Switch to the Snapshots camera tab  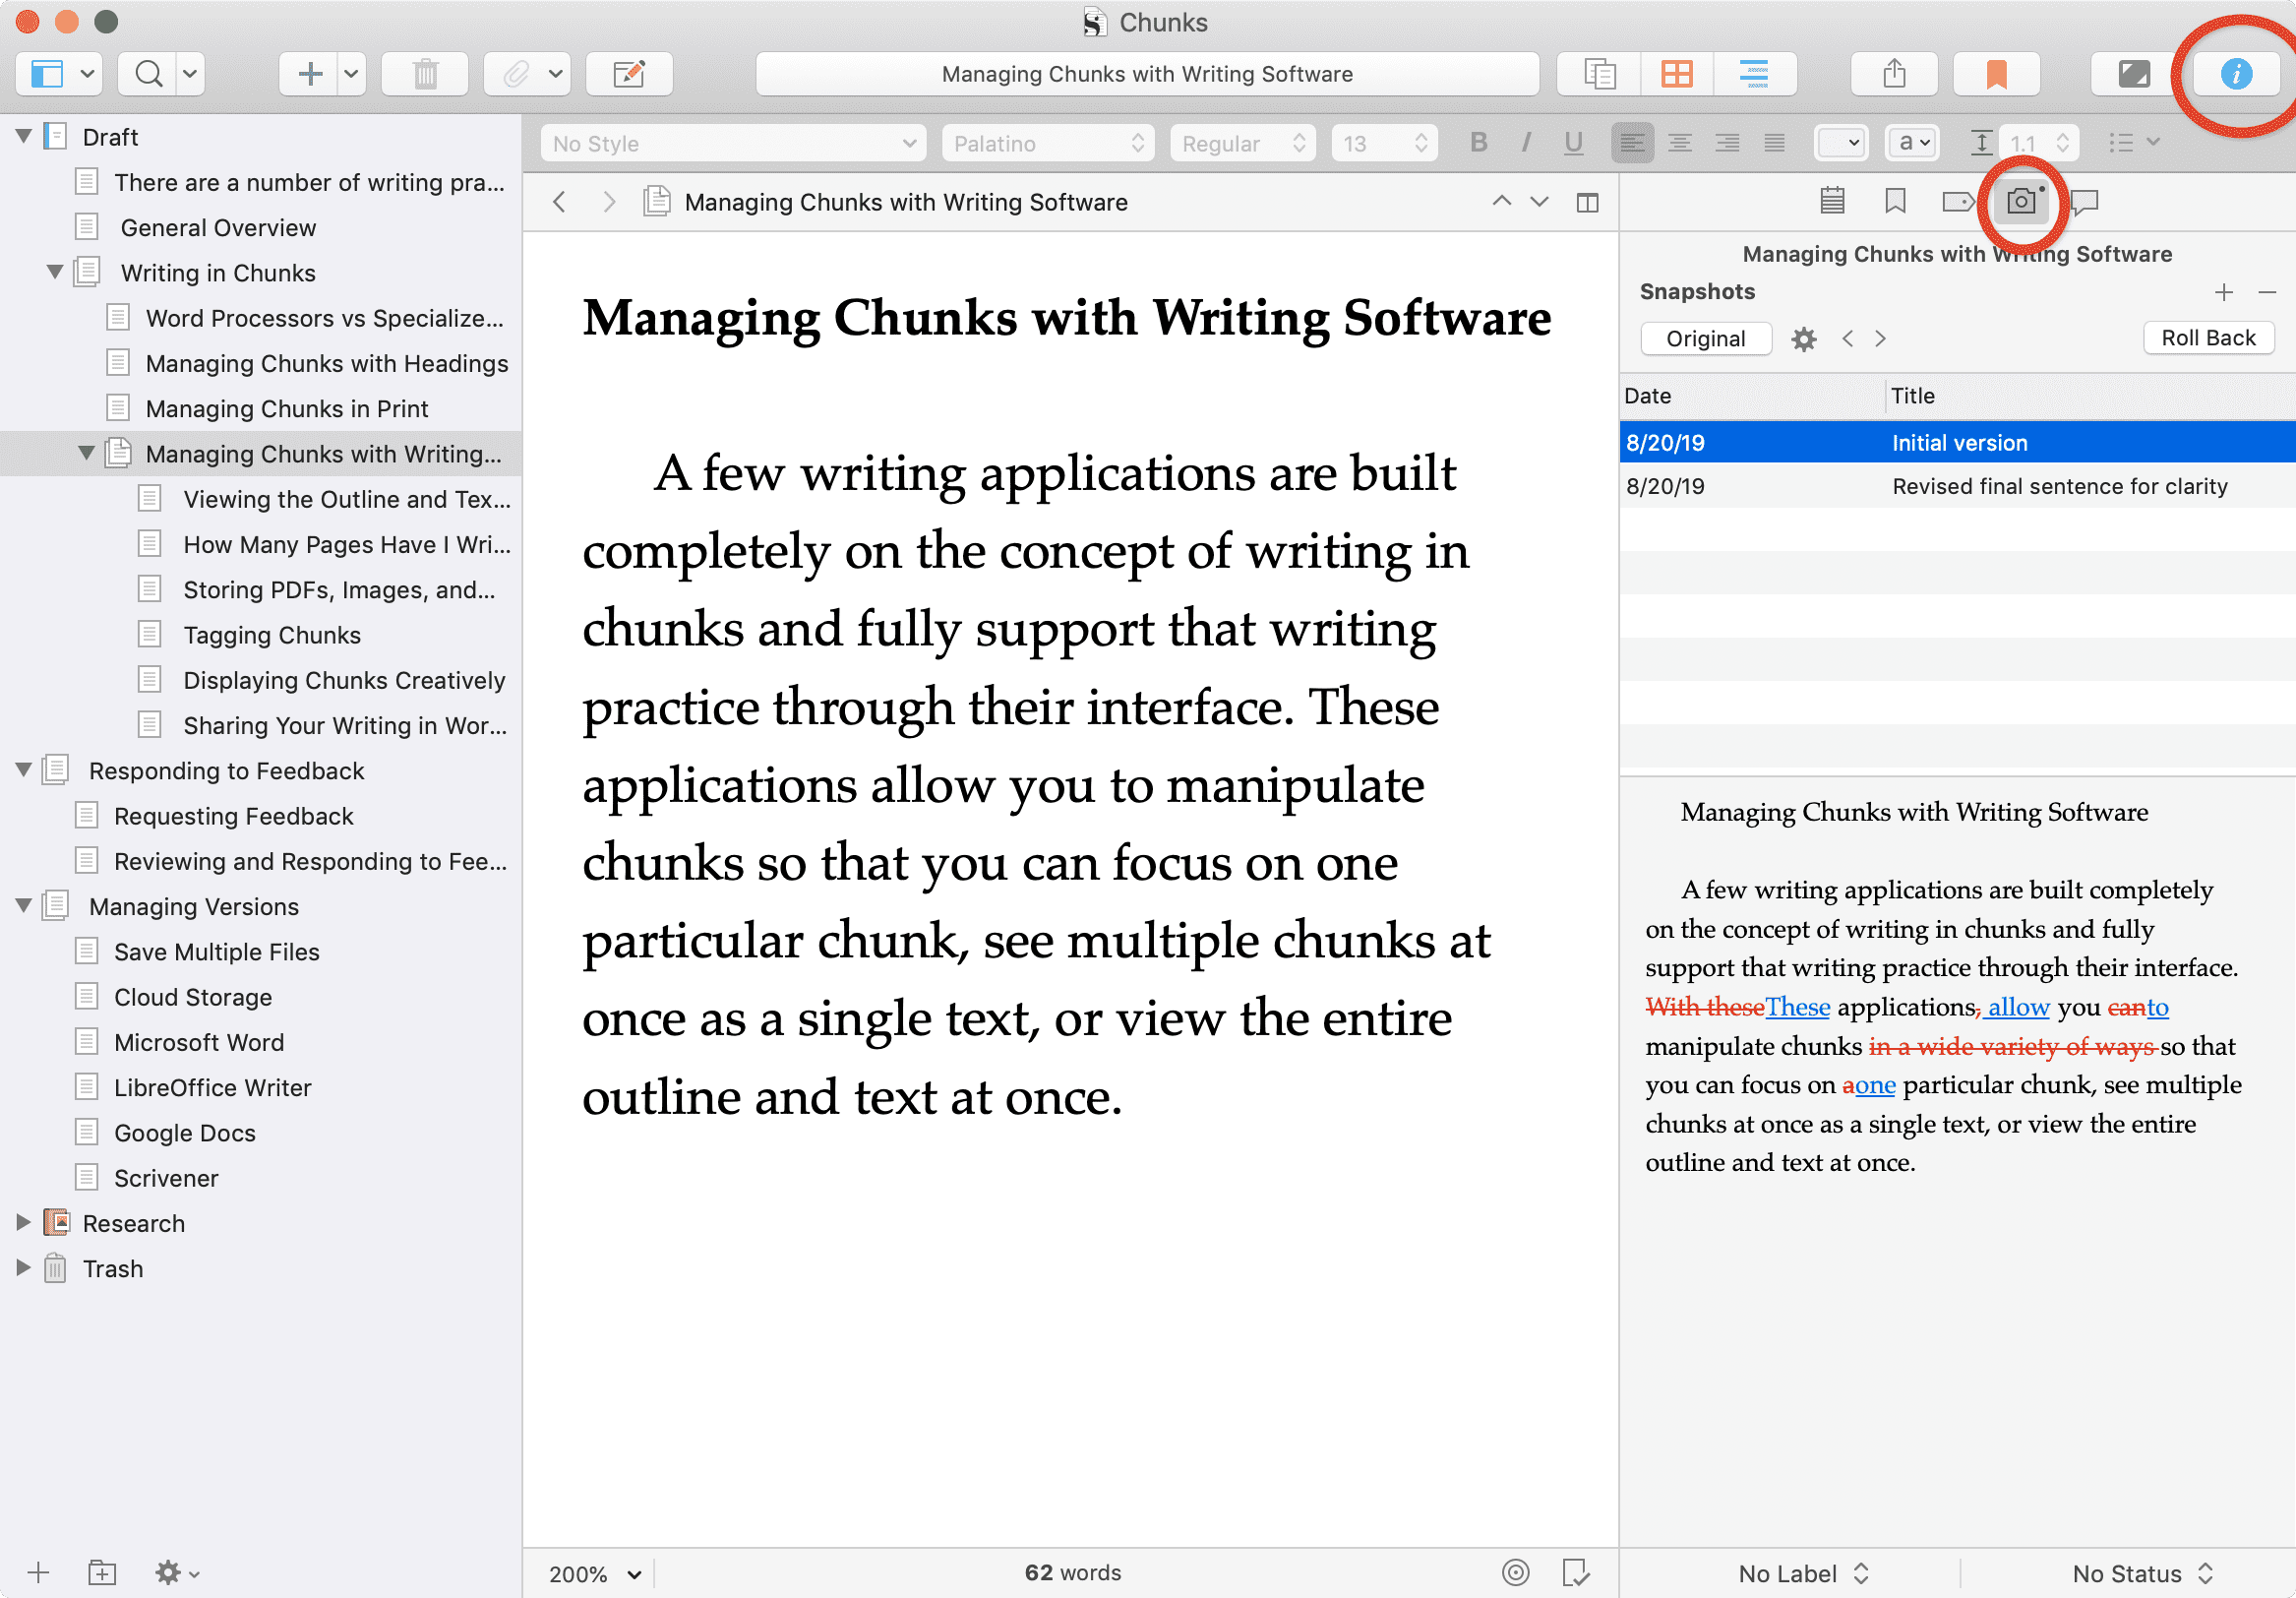2020,202
